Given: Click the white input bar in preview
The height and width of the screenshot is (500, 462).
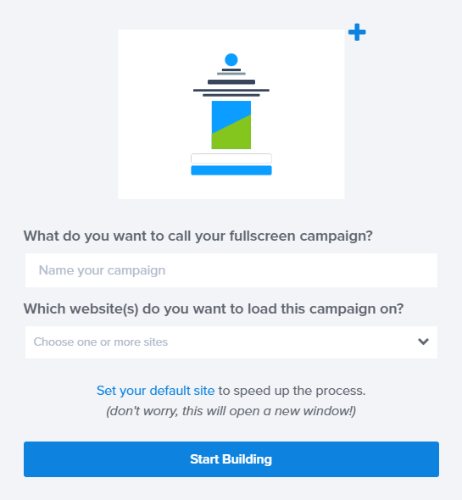Looking at the screenshot, I should point(231,158).
